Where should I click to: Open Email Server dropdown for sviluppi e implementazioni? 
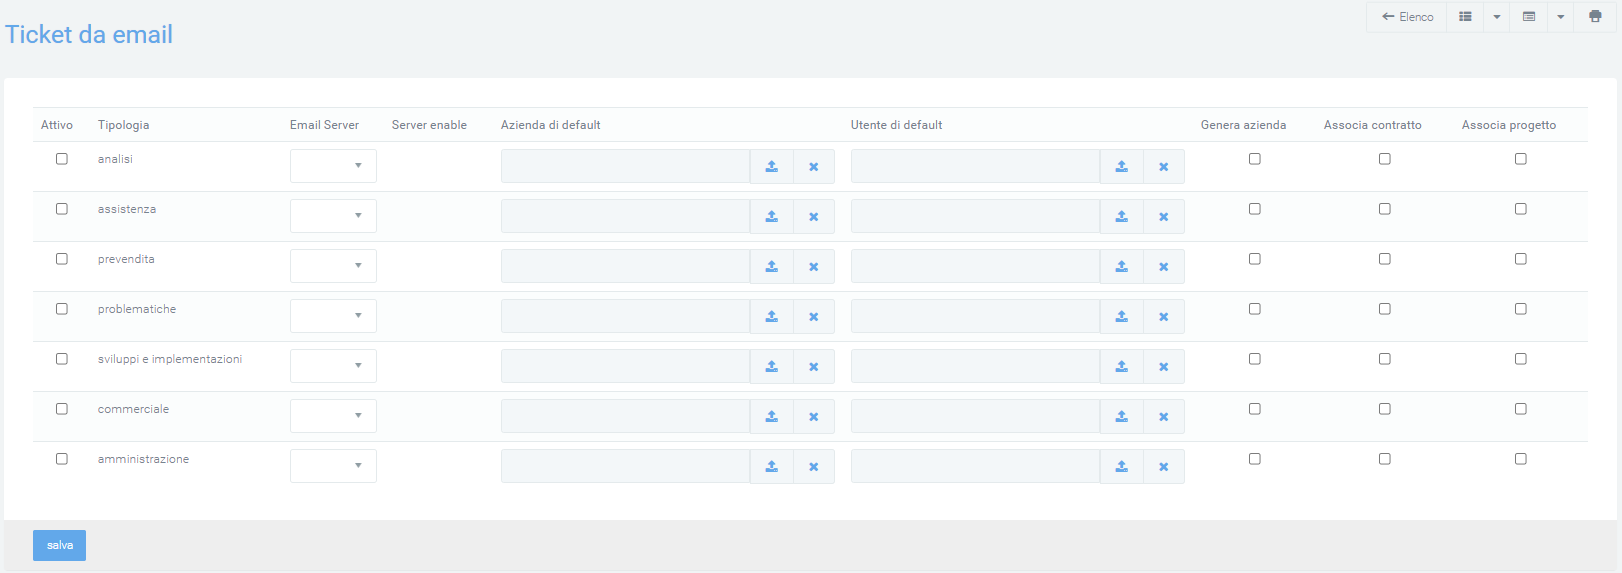pos(333,366)
